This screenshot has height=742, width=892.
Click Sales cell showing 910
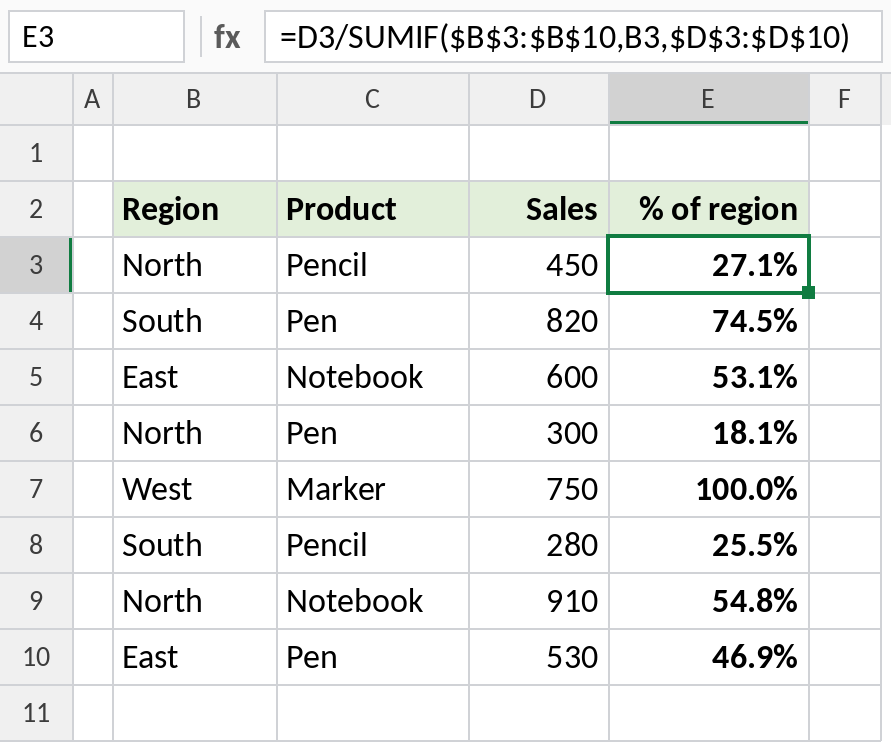pos(539,601)
